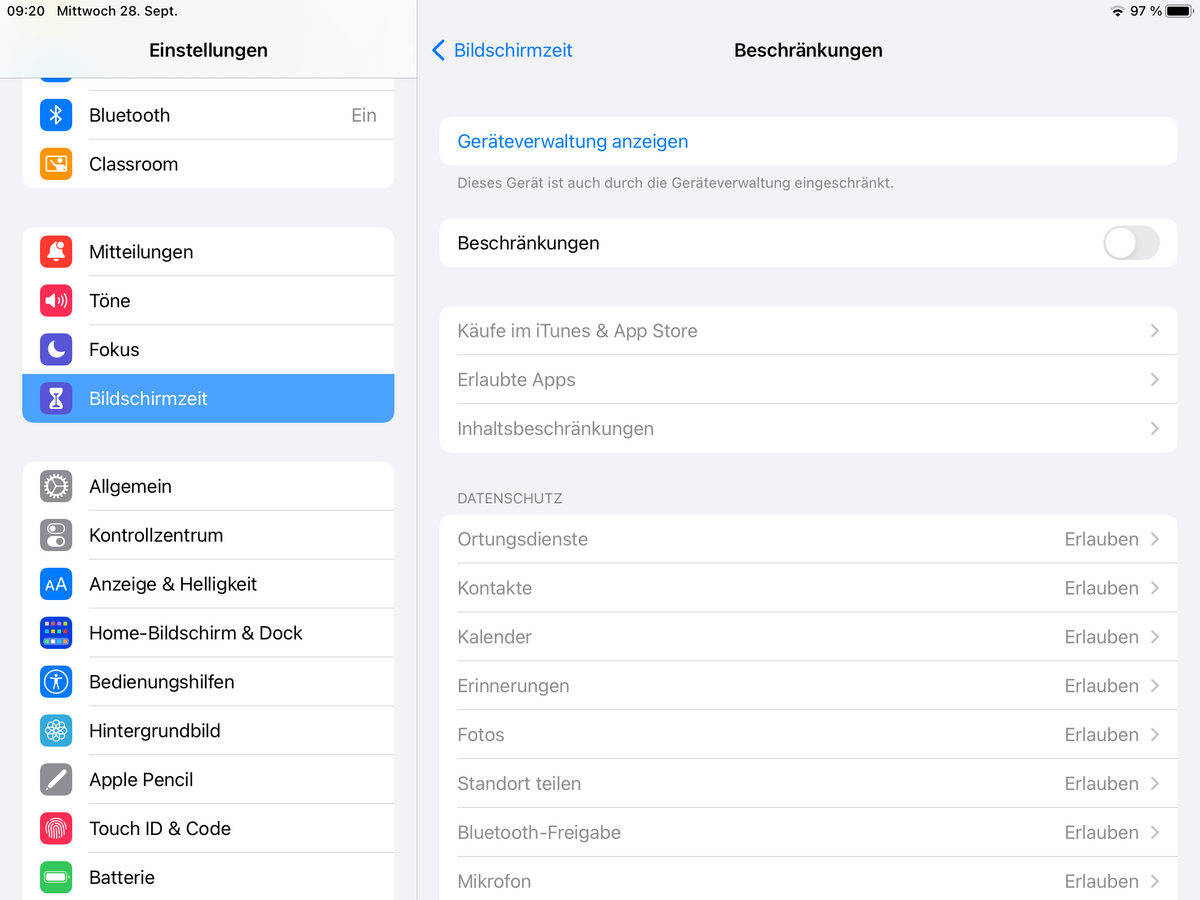Tap the Bluetooth icon in sidebar
1200x900 pixels.
56,115
